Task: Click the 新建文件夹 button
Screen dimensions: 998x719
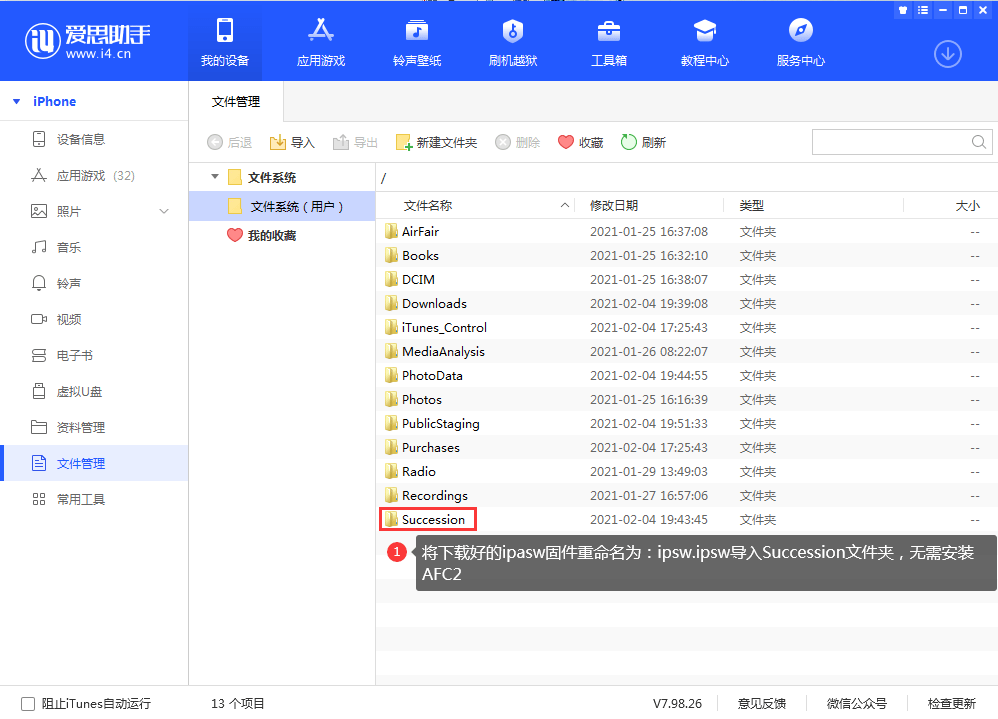Action: tap(437, 142)
